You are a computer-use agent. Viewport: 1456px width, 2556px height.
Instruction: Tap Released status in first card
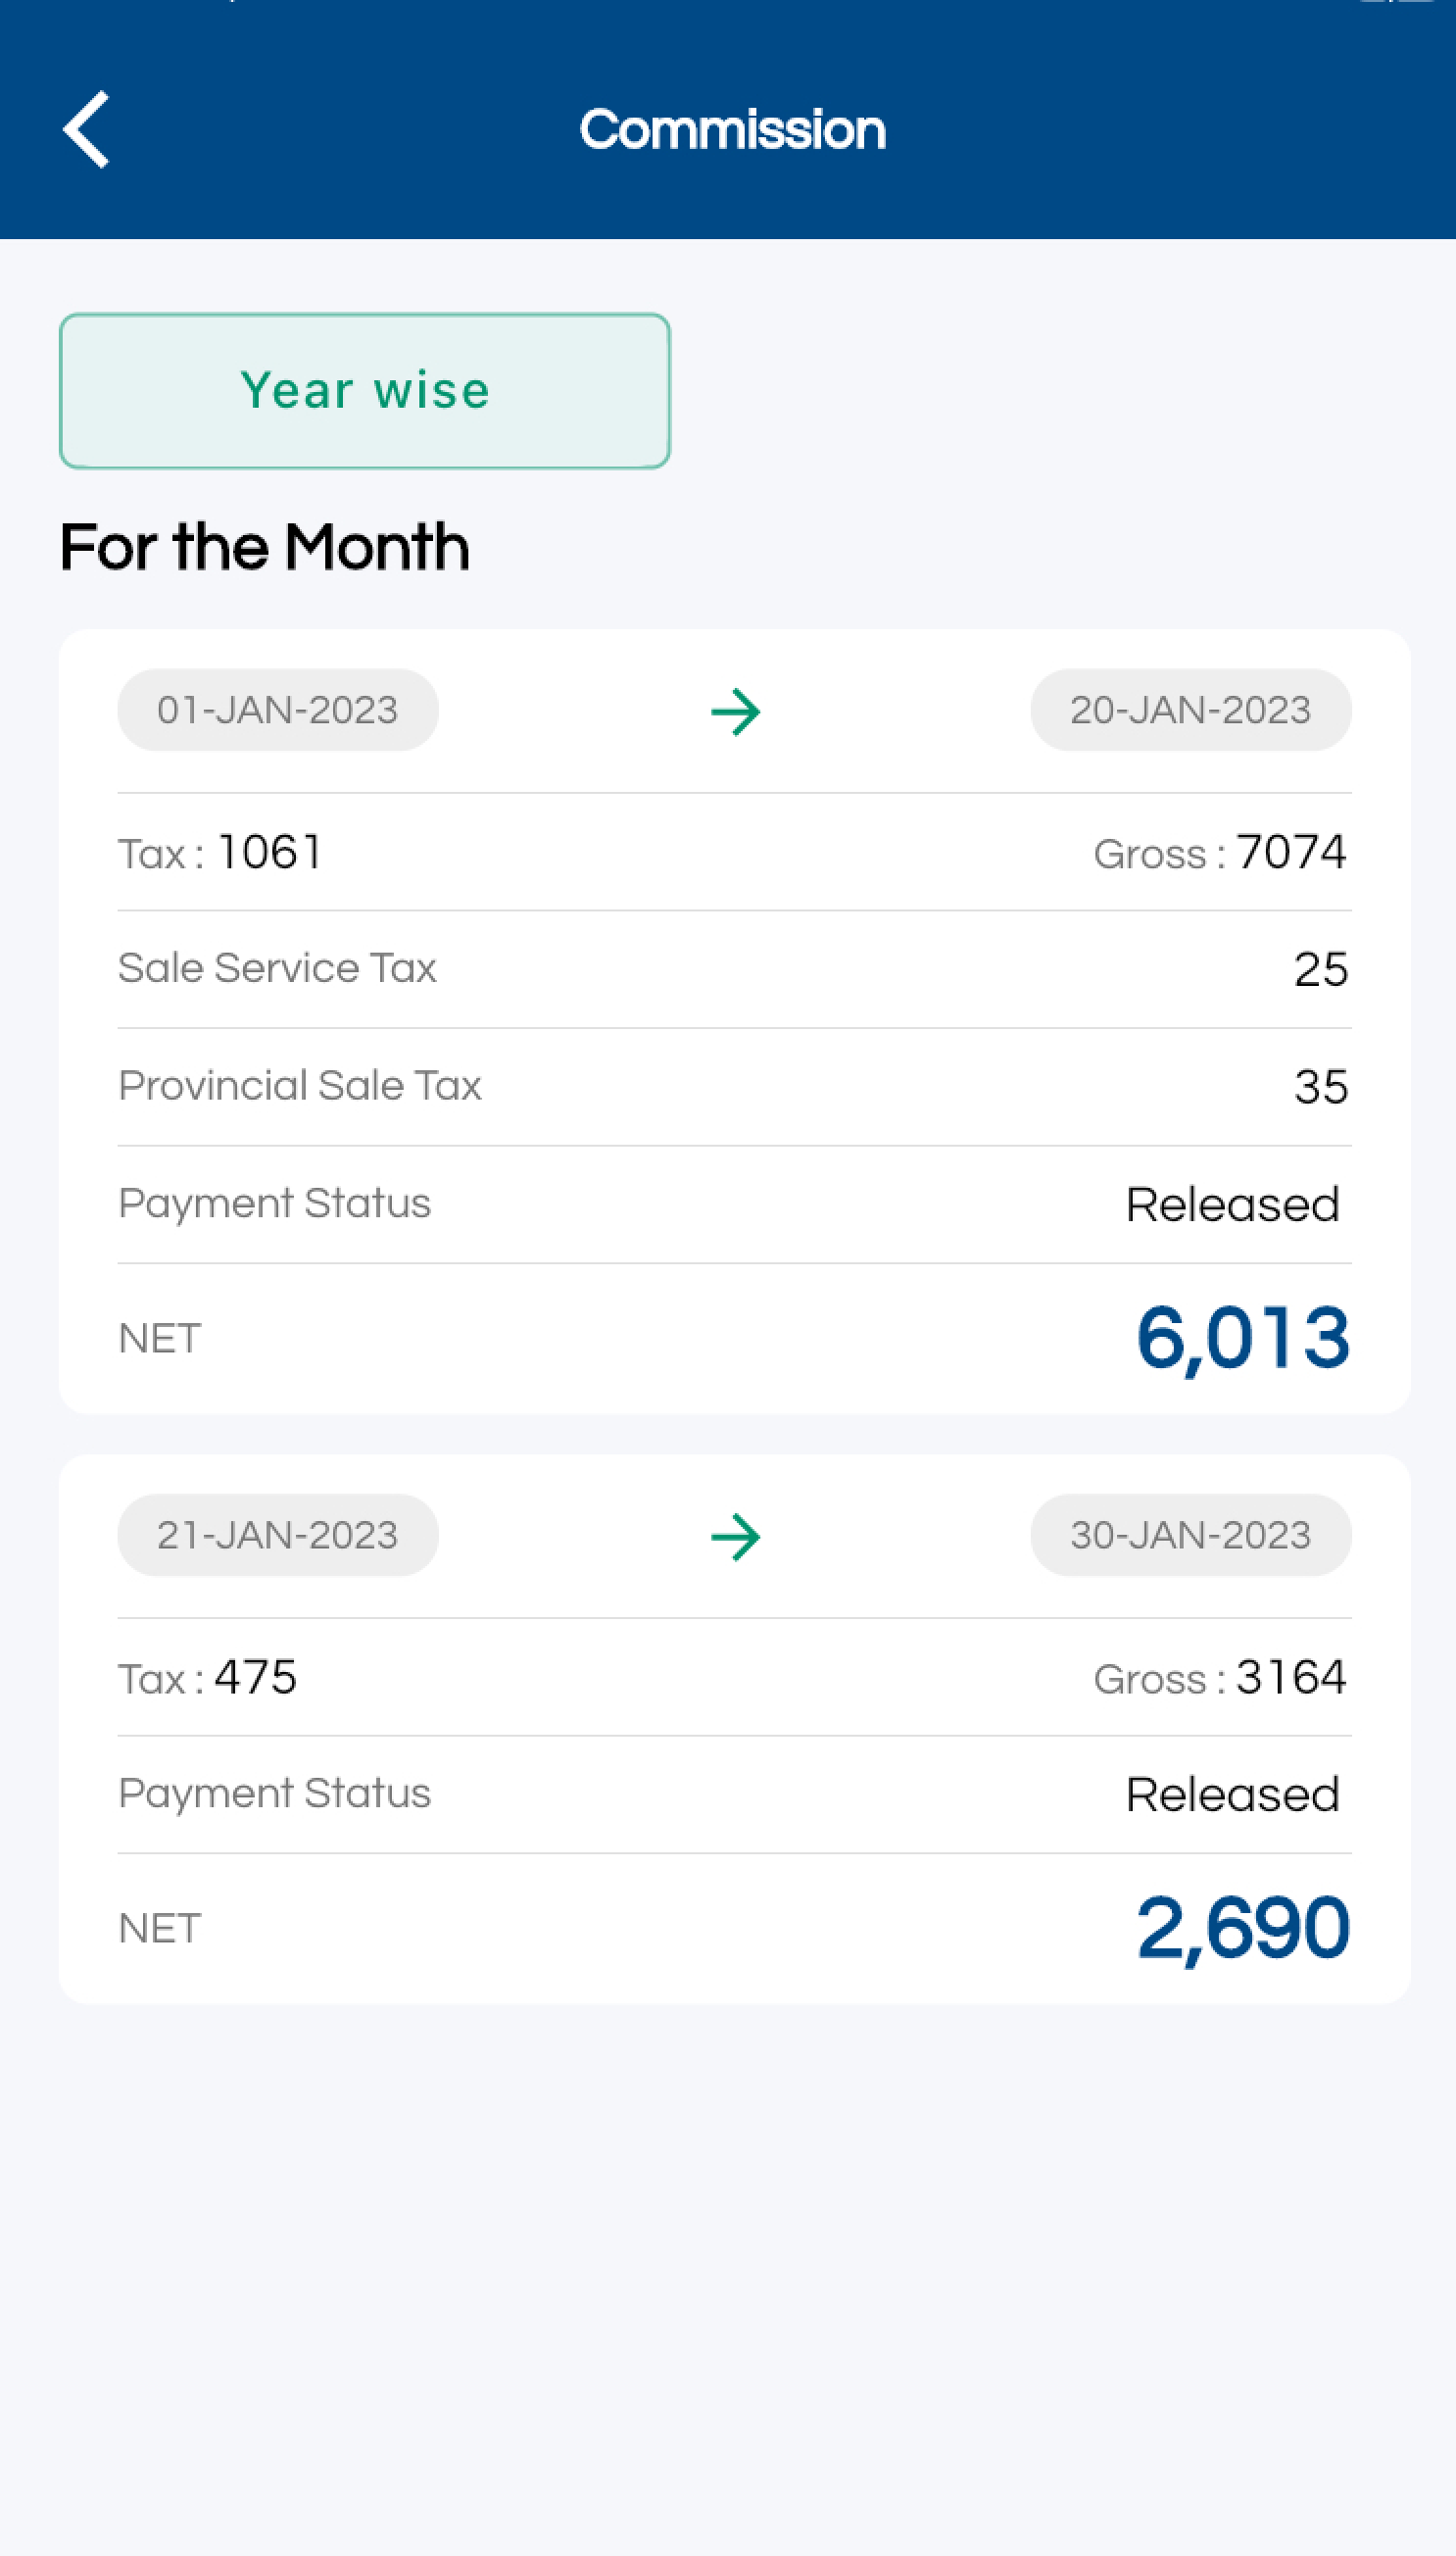(x=1232, y=1204)
